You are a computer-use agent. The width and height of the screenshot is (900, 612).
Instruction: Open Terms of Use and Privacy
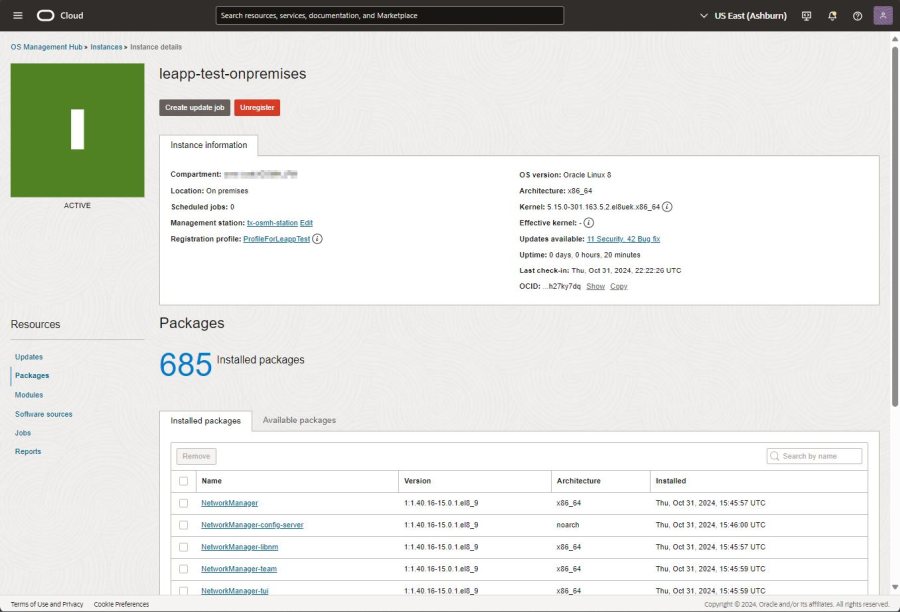point(47,605)
